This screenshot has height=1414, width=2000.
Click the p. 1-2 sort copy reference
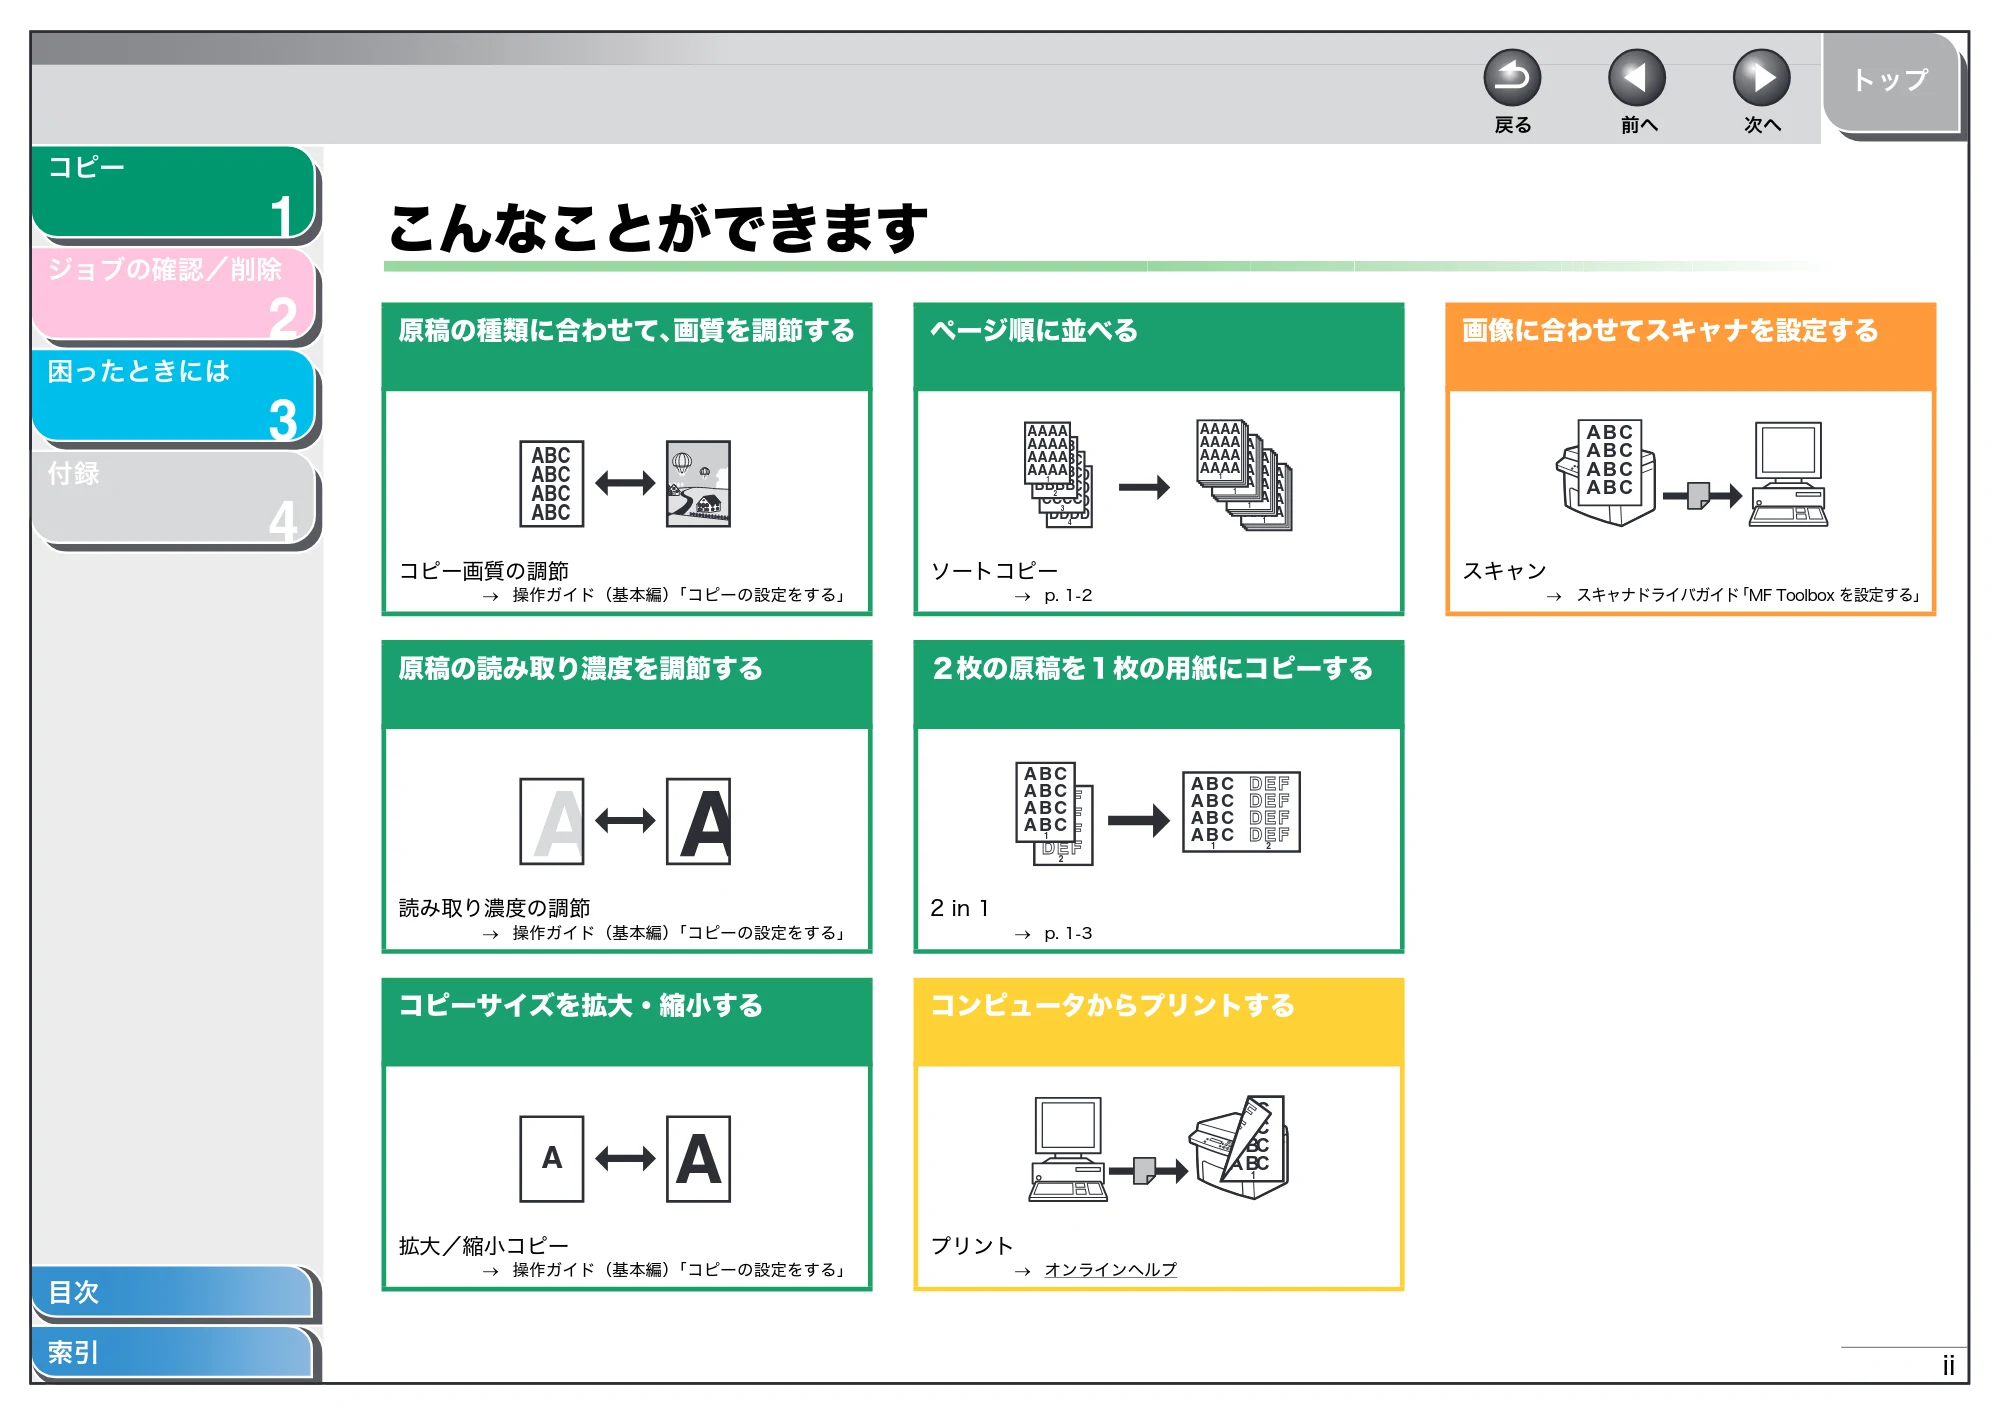1068,595
